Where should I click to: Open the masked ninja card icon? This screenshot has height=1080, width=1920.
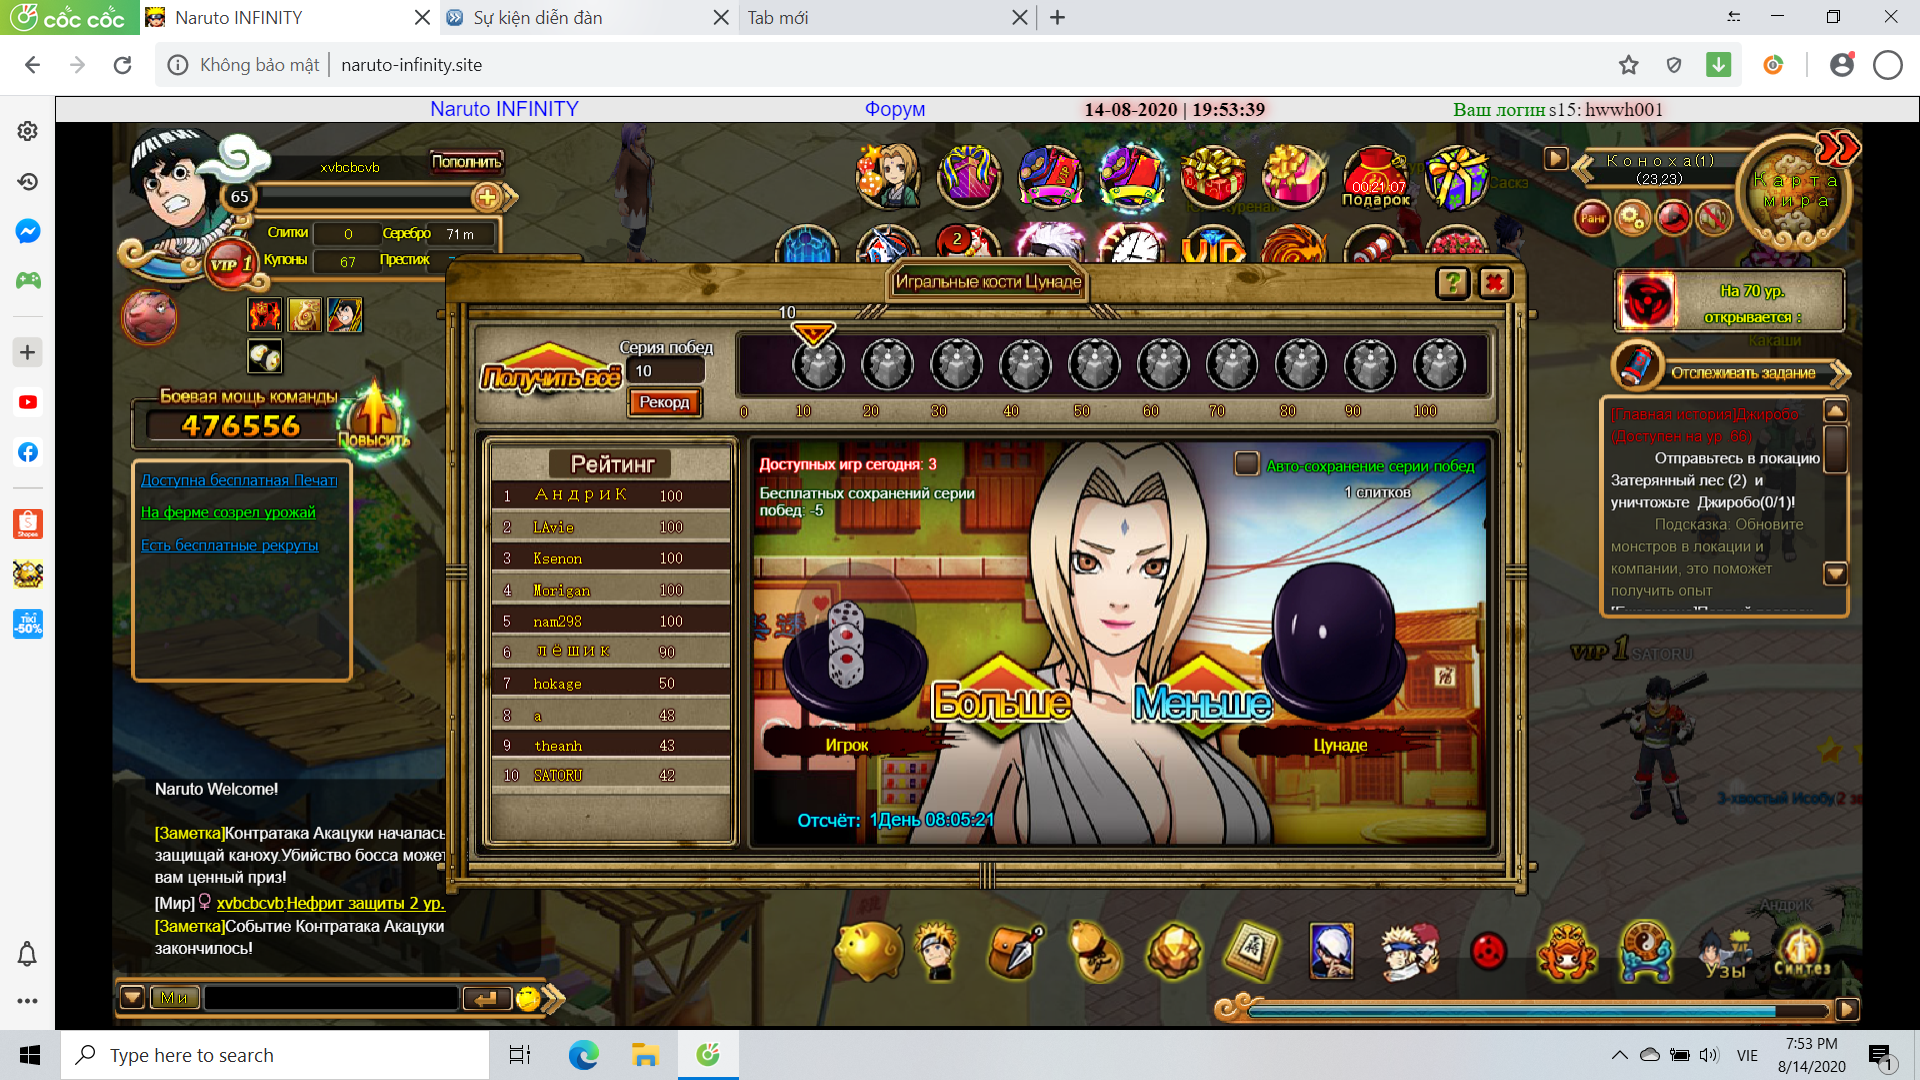[x=1331, y=951]
